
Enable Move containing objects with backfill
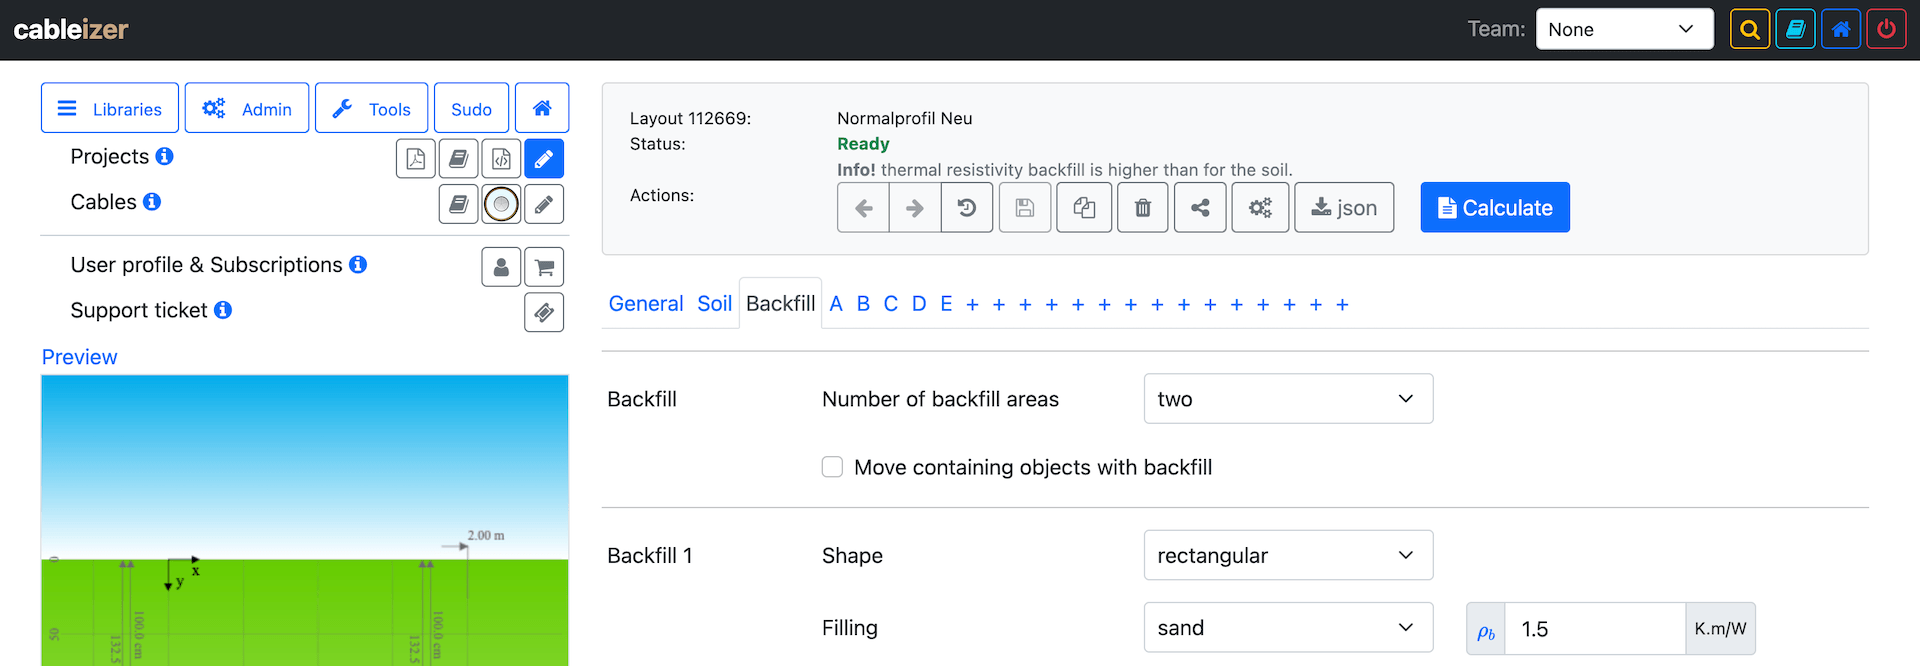pyautogui.click(x=832, y=467)
